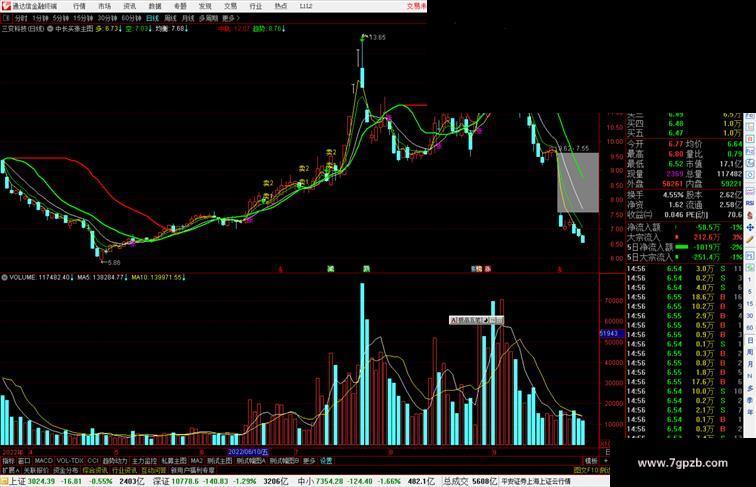This screenshot has height=487, width=756.
Task: Click the 2022/06/10 date marker
Action: (x=247, y=452)
